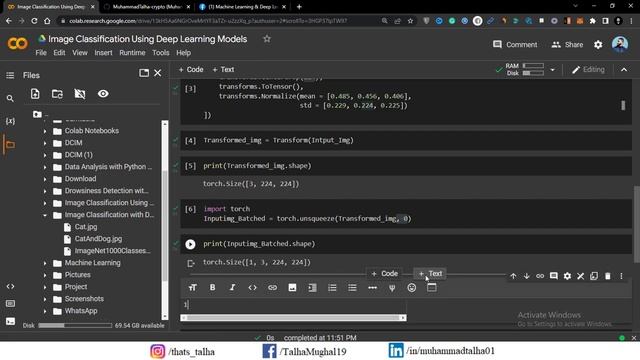Close the Files pane
This screenshot has height=360, width=640.
[158, 73]
